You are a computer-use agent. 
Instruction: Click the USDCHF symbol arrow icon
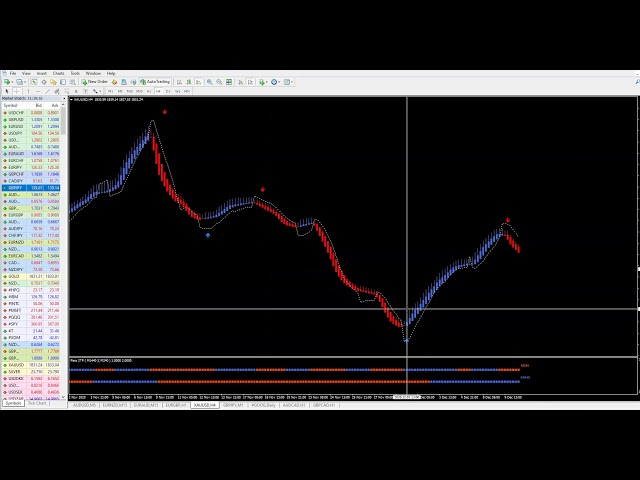pos(5,113)
